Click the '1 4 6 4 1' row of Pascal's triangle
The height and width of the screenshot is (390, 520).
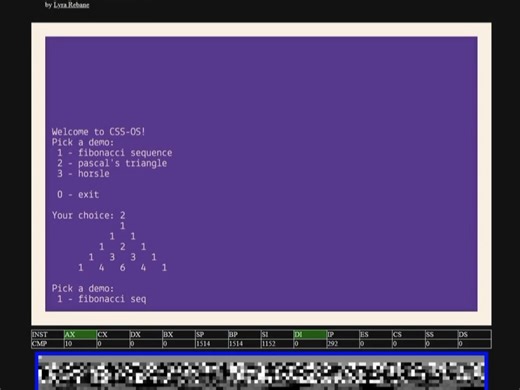coord(122,267)
